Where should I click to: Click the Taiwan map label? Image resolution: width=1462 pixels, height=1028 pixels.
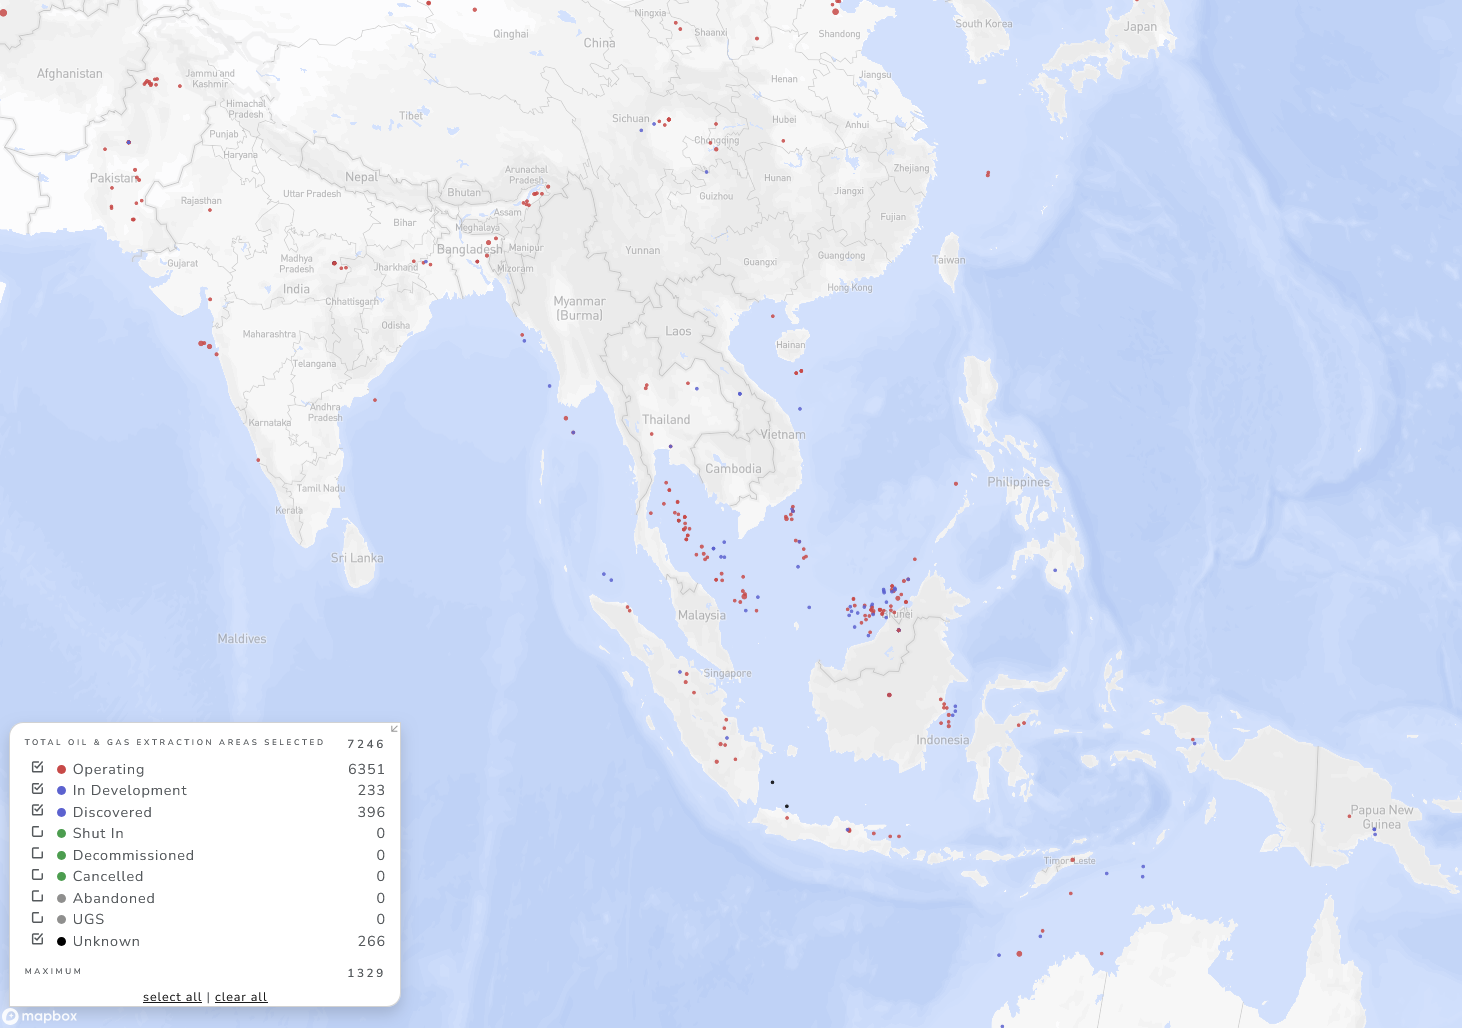tap(949, 260)
